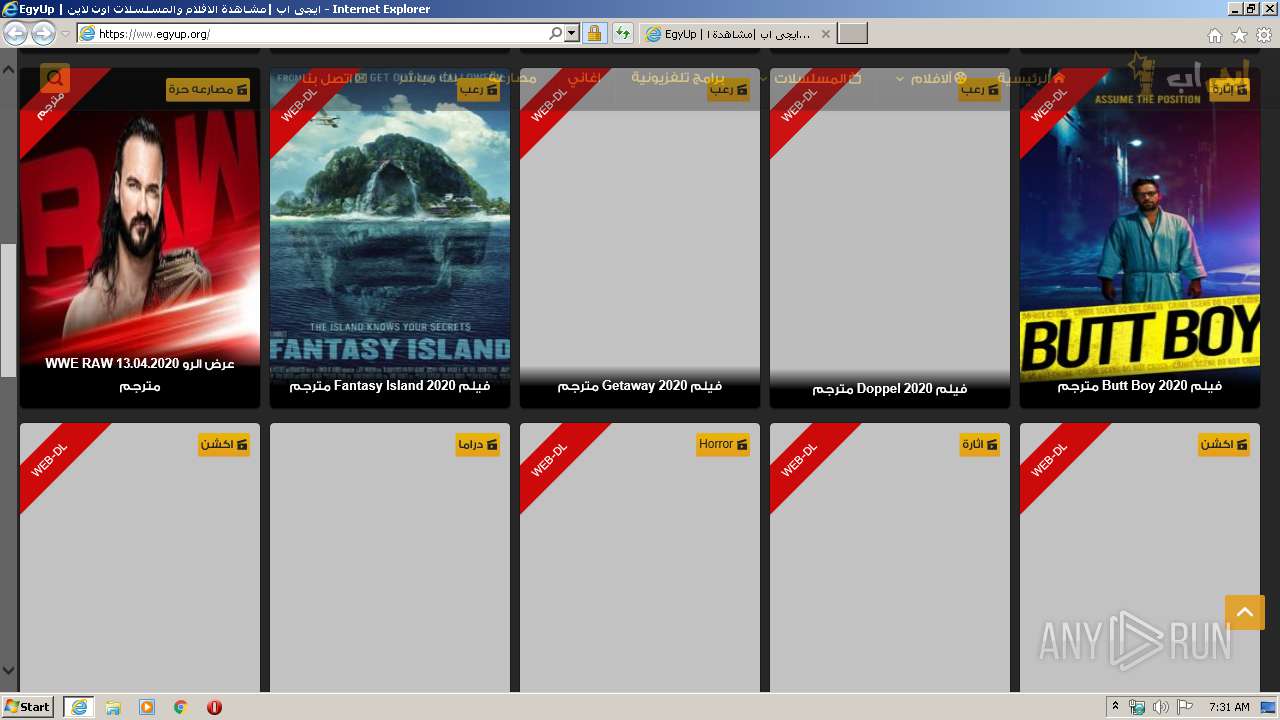This screenshot has height=720, width=1280.
Task: Expand the المسلسلات series menu
Action: pos(811,78)
